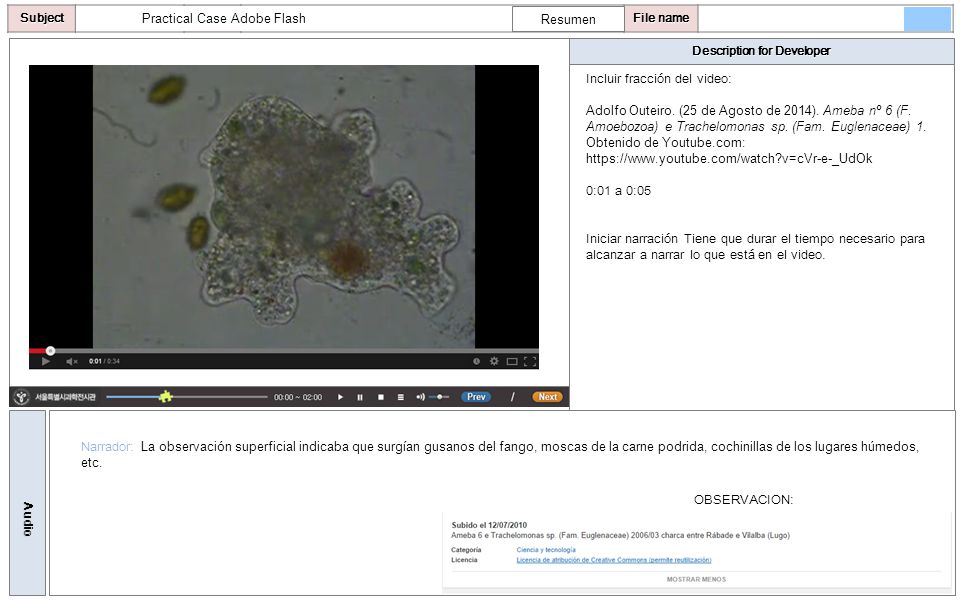Open the Ciencia y tecnología category link
This screenshot has width=960, height=600.
(546, 550)
